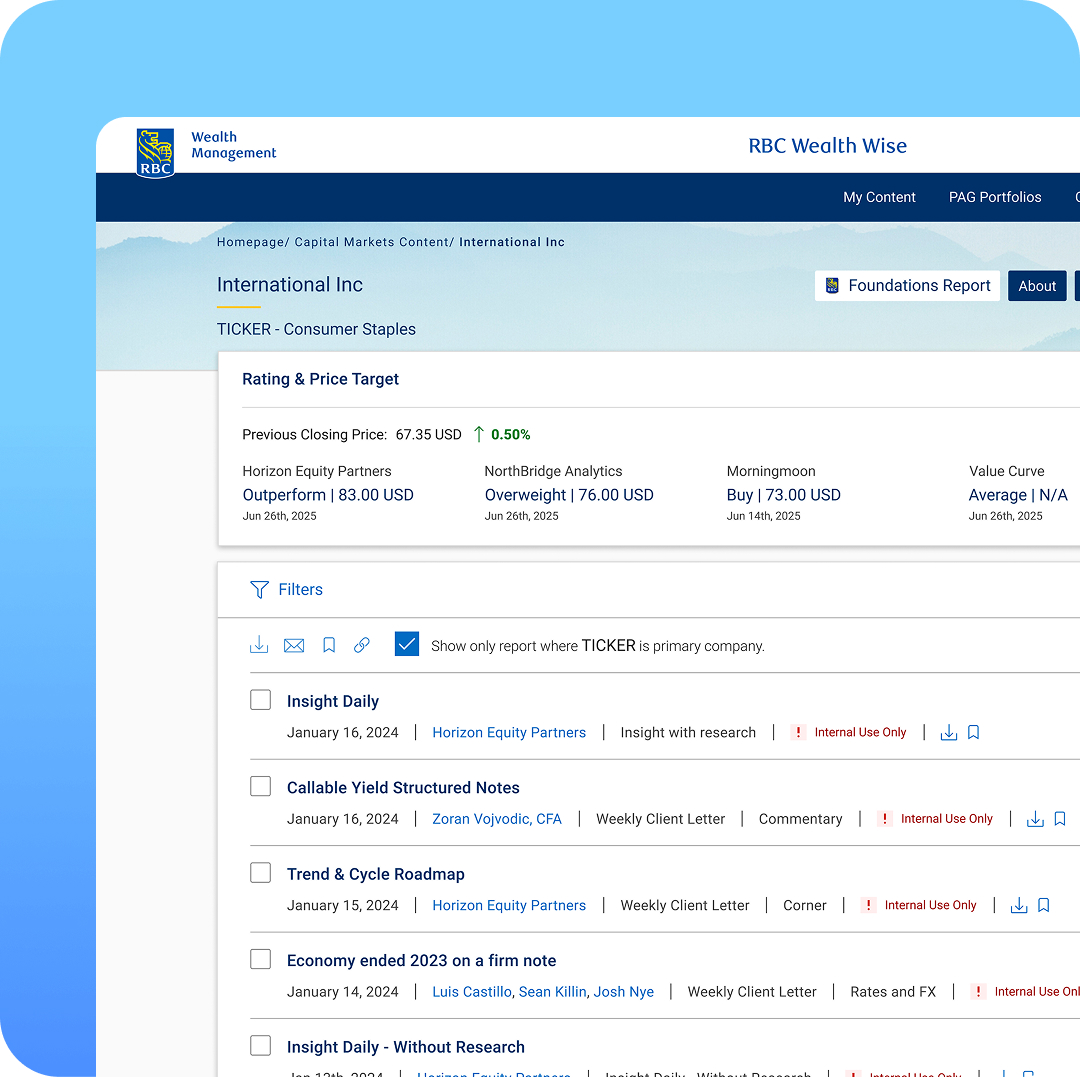Screen dimensions: 1080x1077
Task: Click Sean Killin author link
Action: (552, 992)
